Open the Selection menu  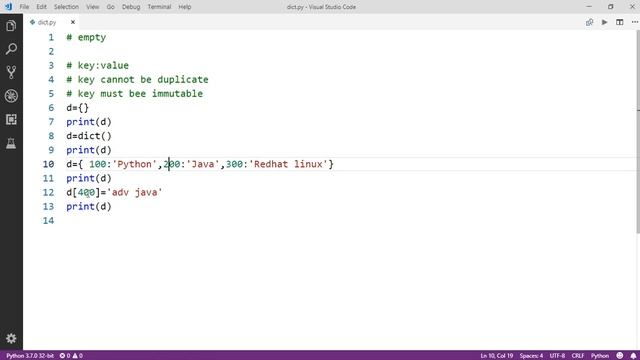click(66, 7)
